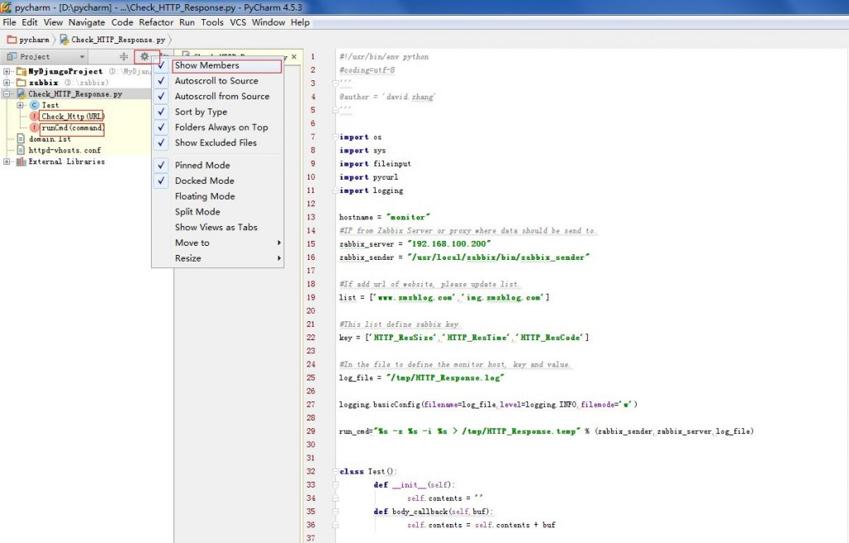This screenshot has height=543, width=849.
Task: Open the Window menu
Action: tap(268, 22)
